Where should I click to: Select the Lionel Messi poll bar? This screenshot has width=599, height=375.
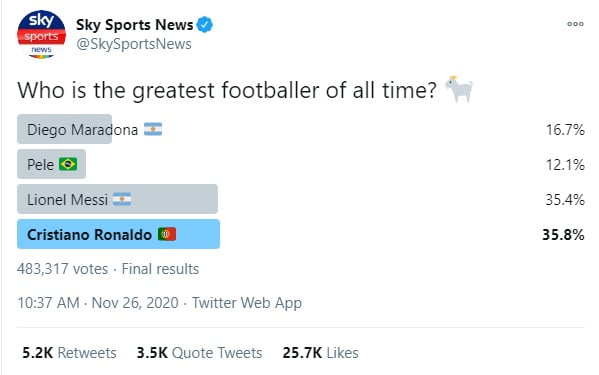point(117,199)
